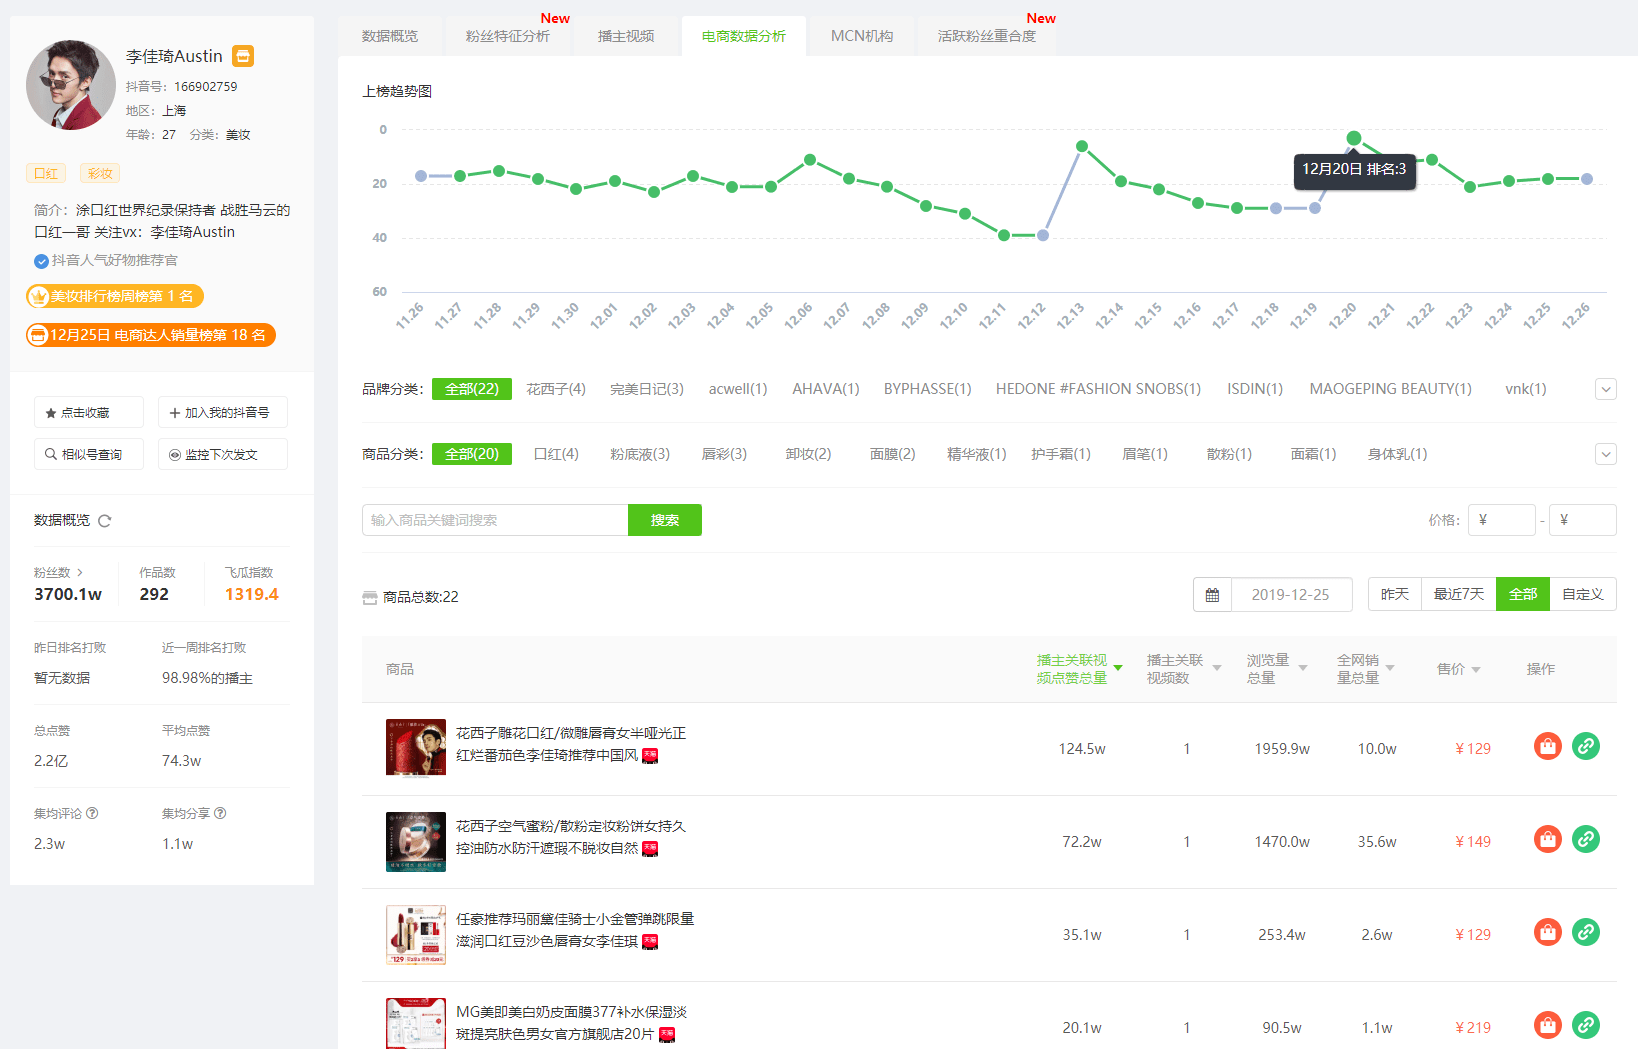Screen dimensions: 1638x1049
Task: Open link icon for 花西子空气蜜粉 row
Action: [x=1586, y=839]
